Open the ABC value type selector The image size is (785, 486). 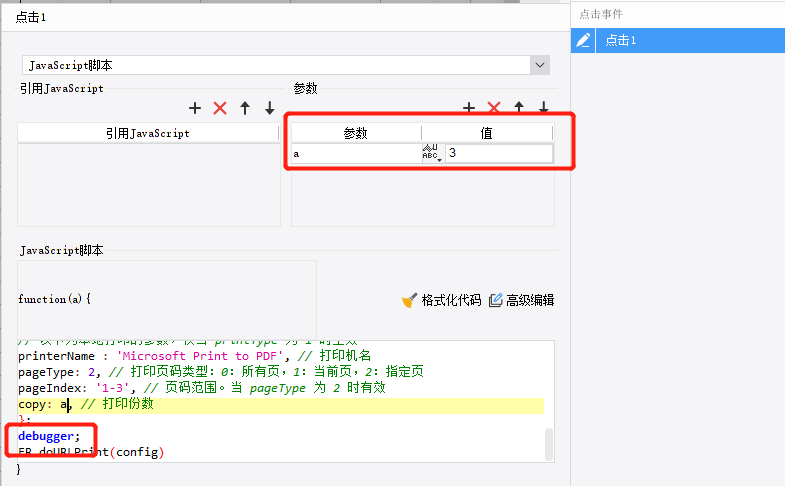click(432, 153)
